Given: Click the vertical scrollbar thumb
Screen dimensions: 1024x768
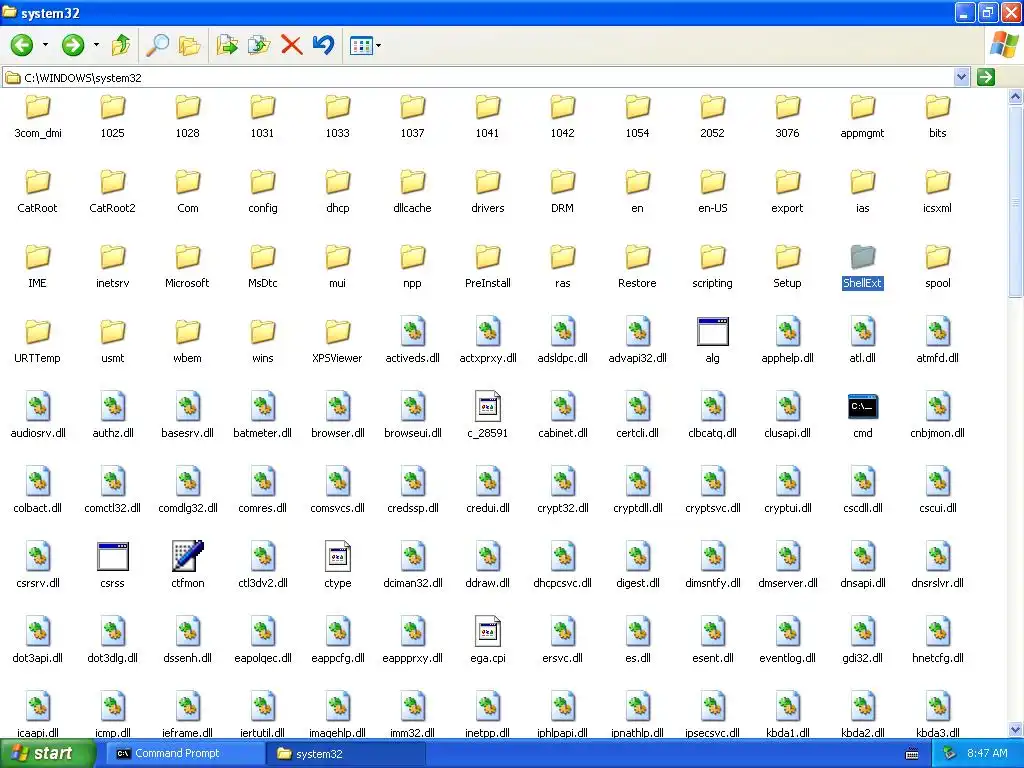Looking at the screenshot, I should [1016, 201].
